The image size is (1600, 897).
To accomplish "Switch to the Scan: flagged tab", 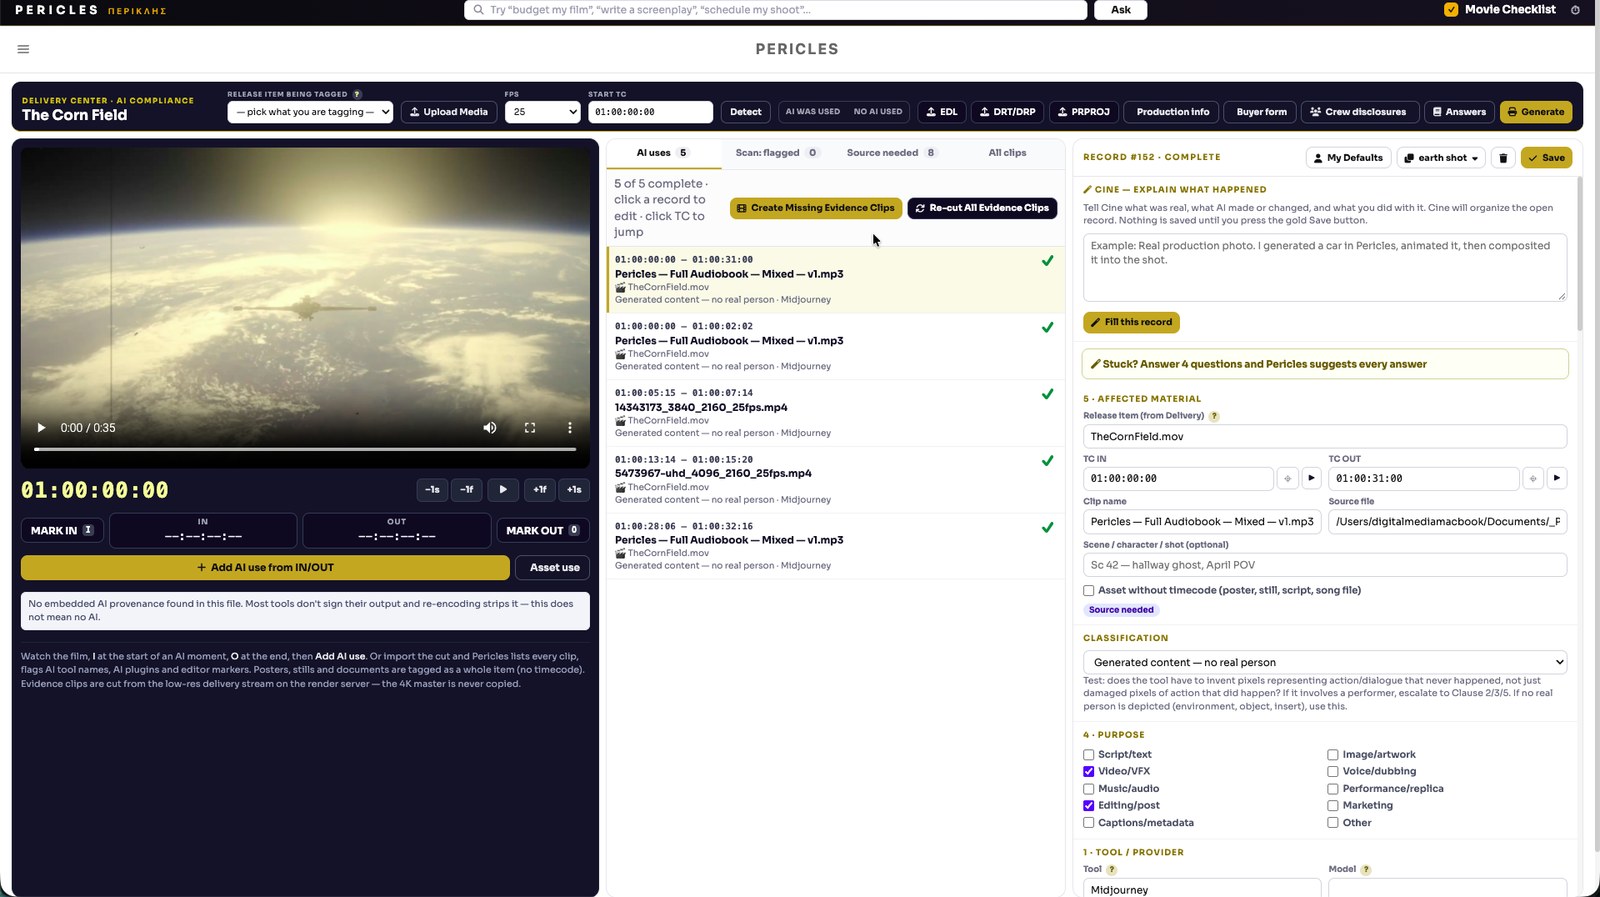I will point(776,153).
